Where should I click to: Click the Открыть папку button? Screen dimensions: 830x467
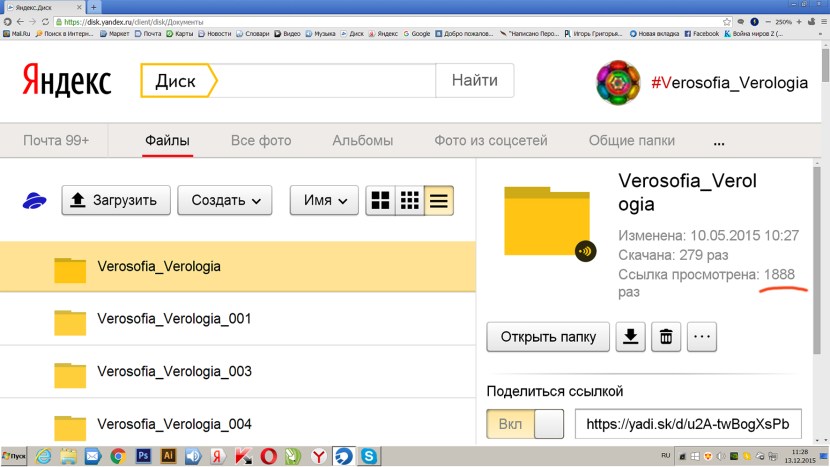tap(548, 337)
